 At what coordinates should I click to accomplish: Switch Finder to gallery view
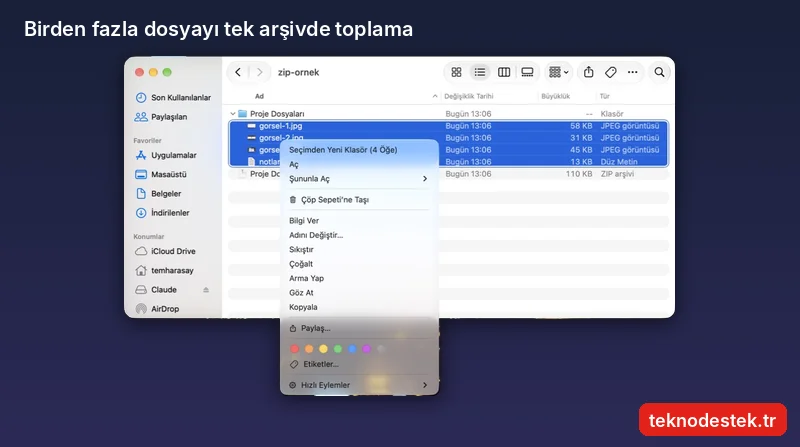coord(527,72)
